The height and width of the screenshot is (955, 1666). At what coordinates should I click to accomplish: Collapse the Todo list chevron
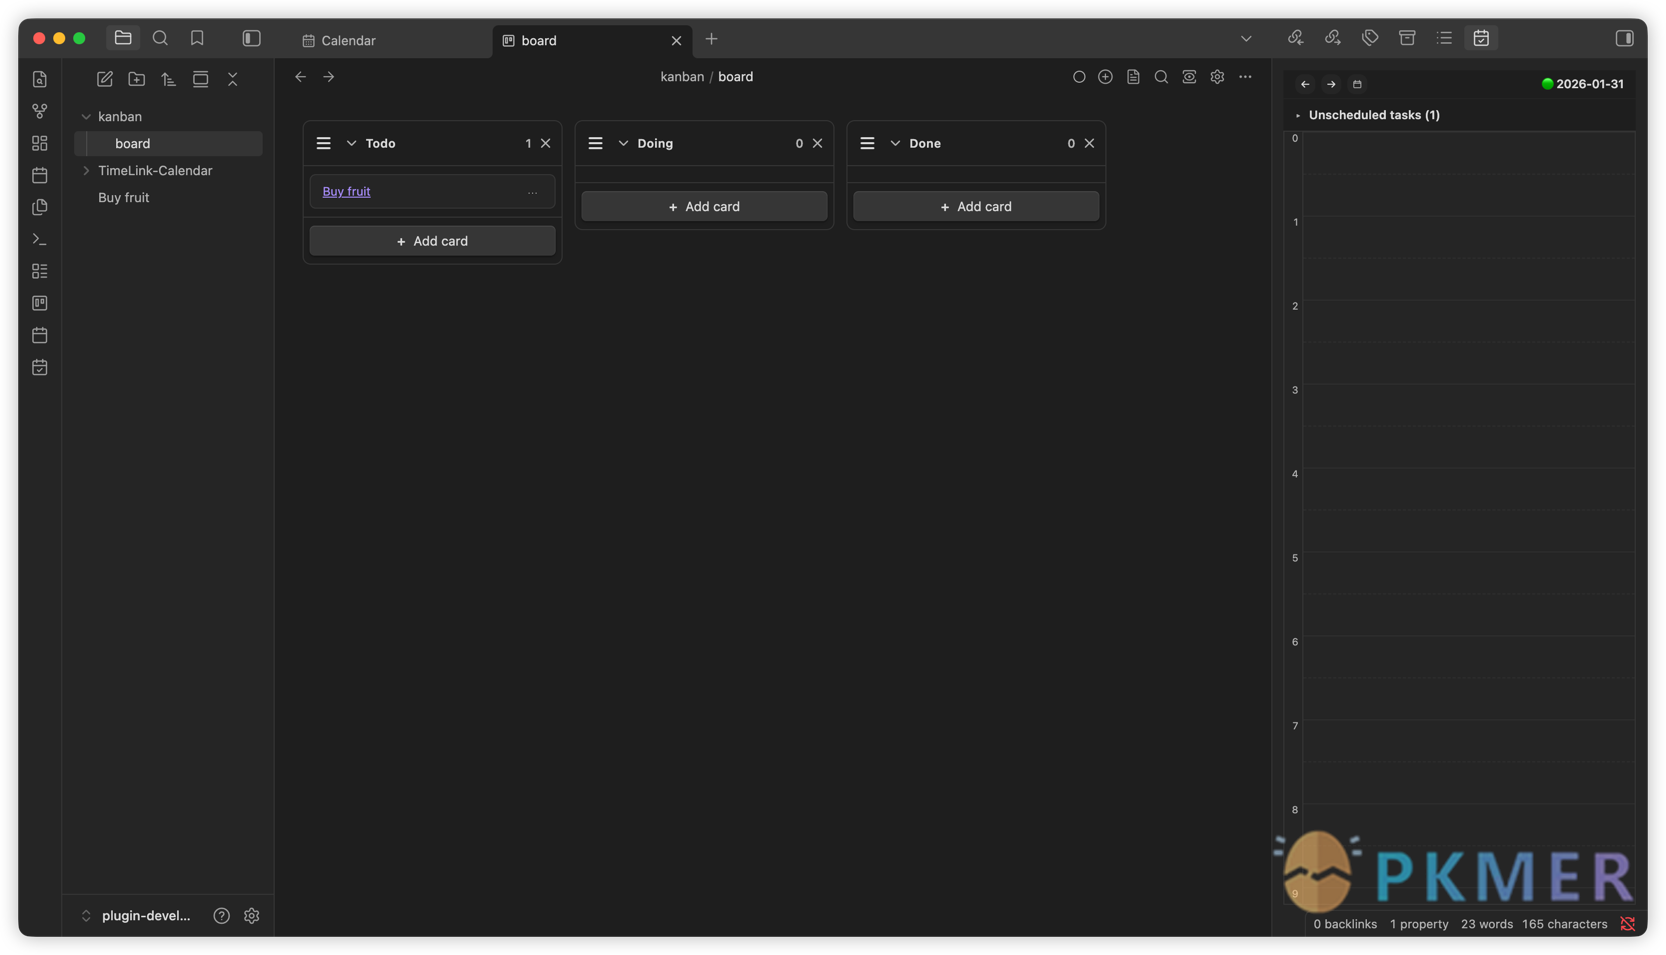pyautogui.click(x=351, y=143)
